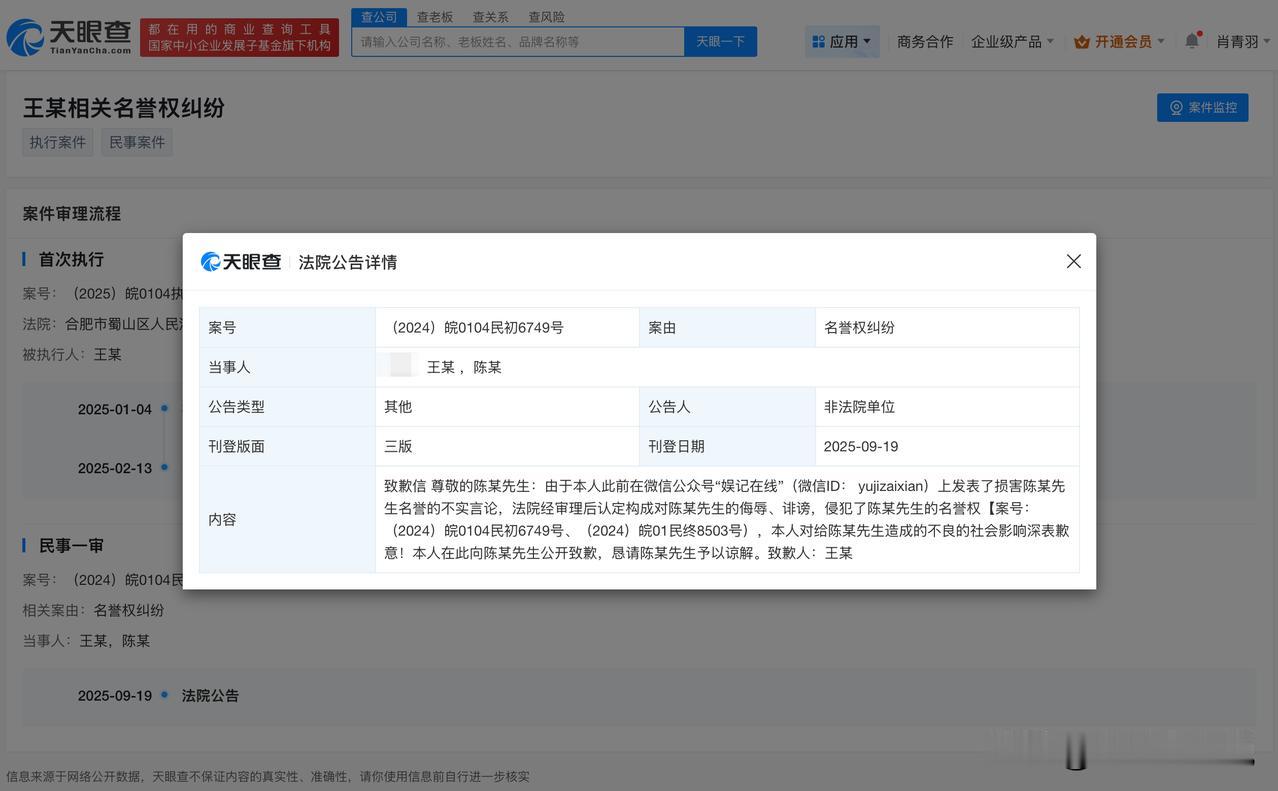Click the TianYanCha logo
The width and height of the screenshot is (1278, 791).
[x=69, y=37]
